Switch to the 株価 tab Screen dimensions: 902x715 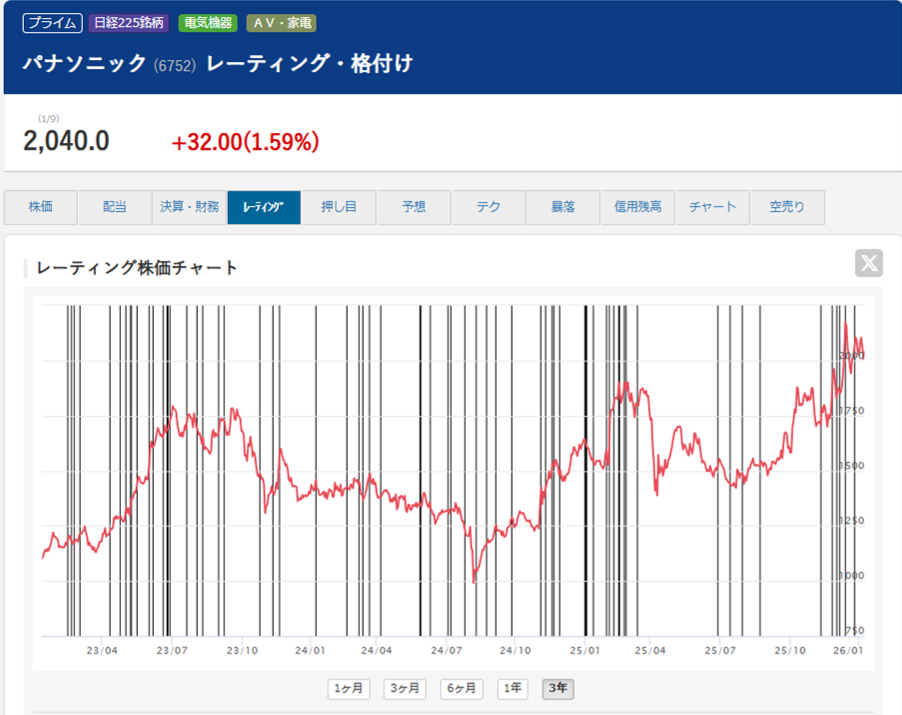tap(40, 207)
